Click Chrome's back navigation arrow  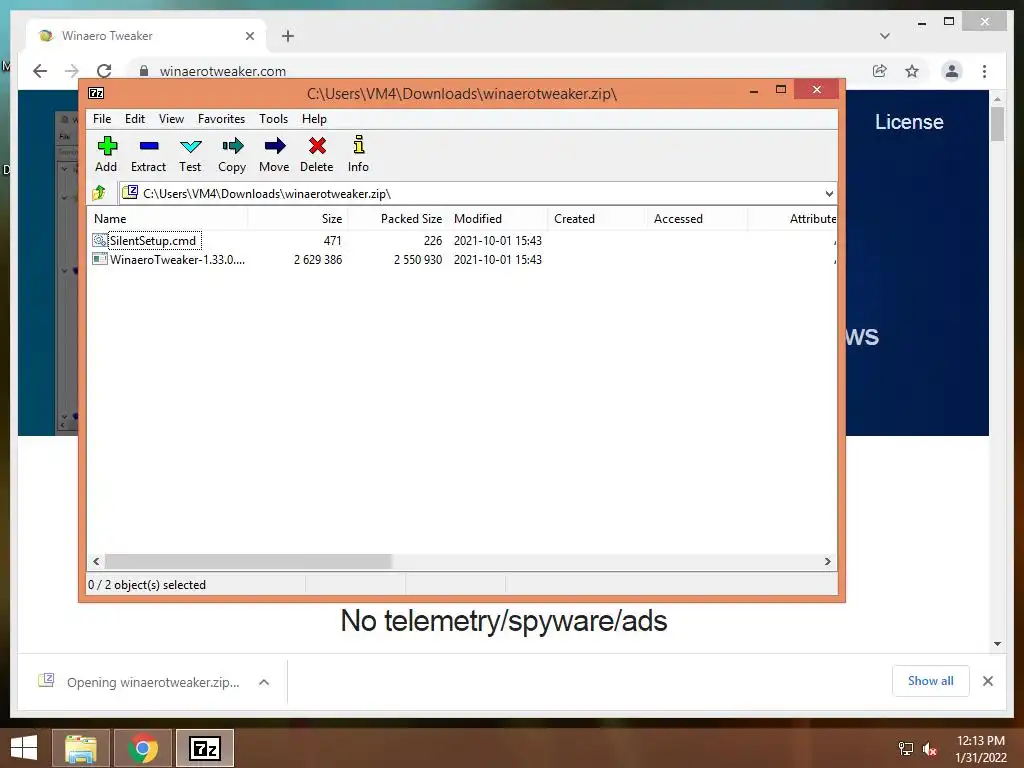click(x=40, y=71)
